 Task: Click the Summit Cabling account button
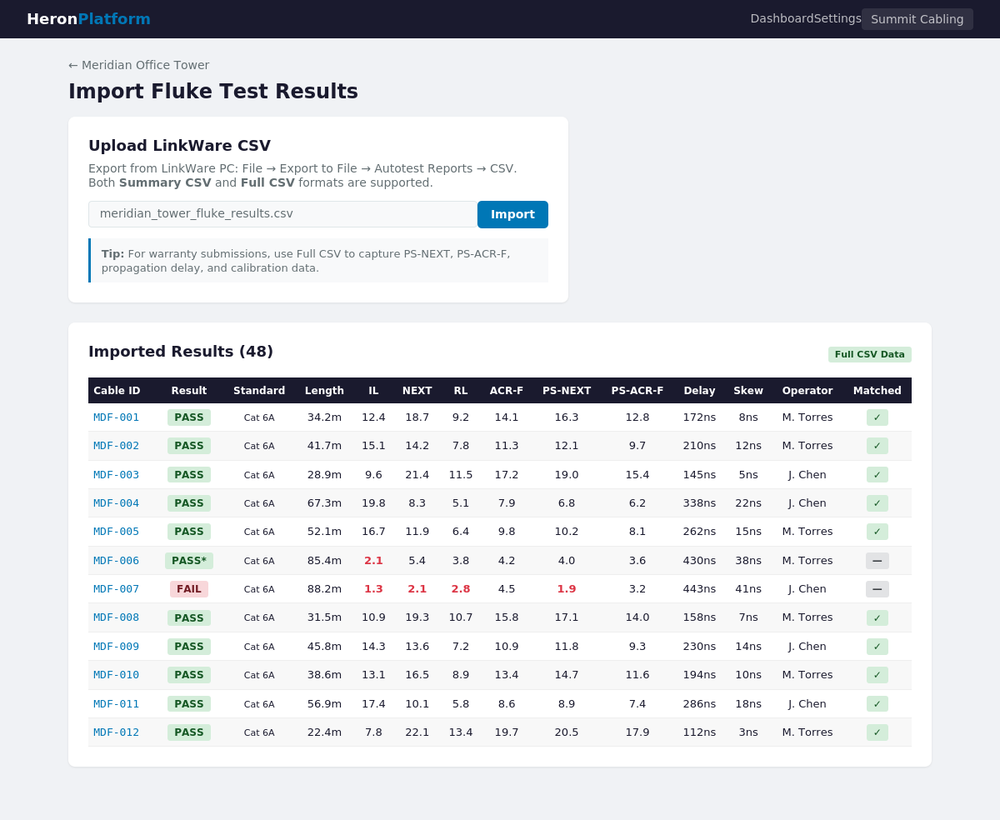tap(916, 18)
